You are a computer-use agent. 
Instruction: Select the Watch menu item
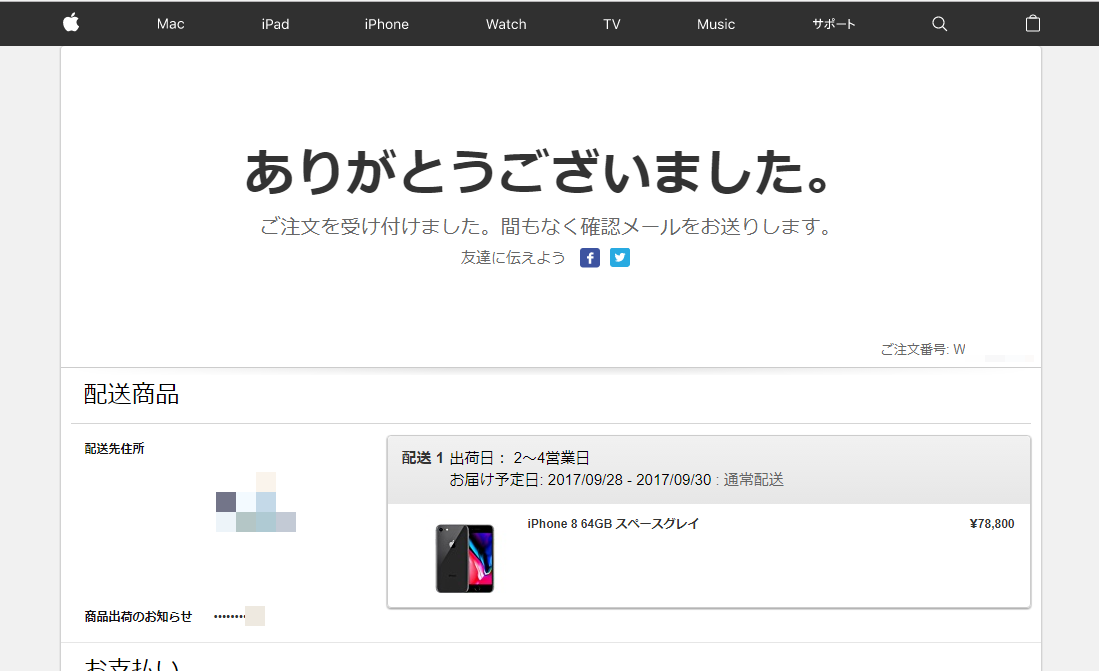[506, 24]
